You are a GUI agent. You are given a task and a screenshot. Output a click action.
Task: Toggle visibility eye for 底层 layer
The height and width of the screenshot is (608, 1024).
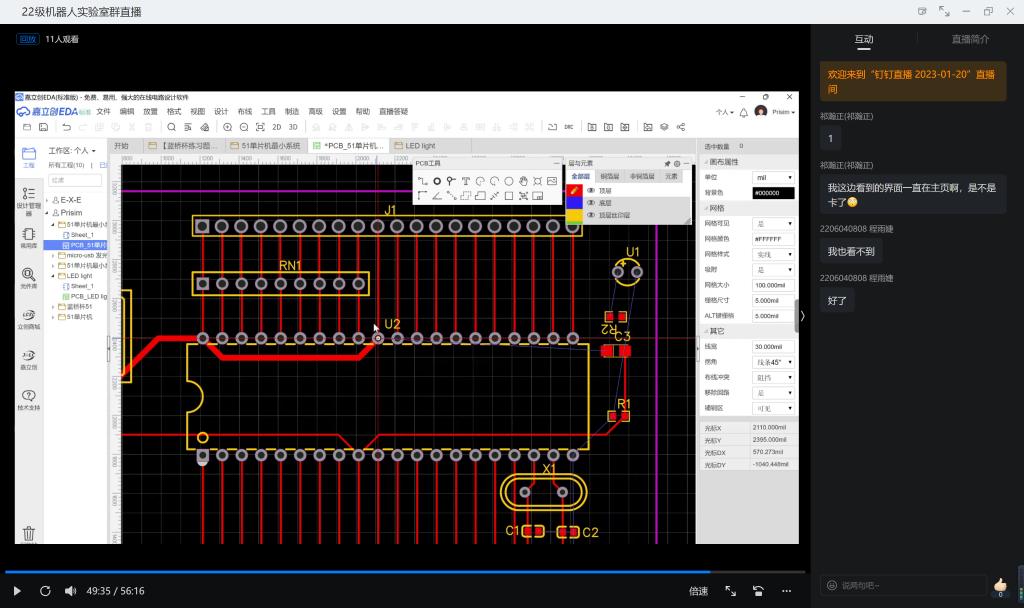pyautogui.click(x=591, y=203)
